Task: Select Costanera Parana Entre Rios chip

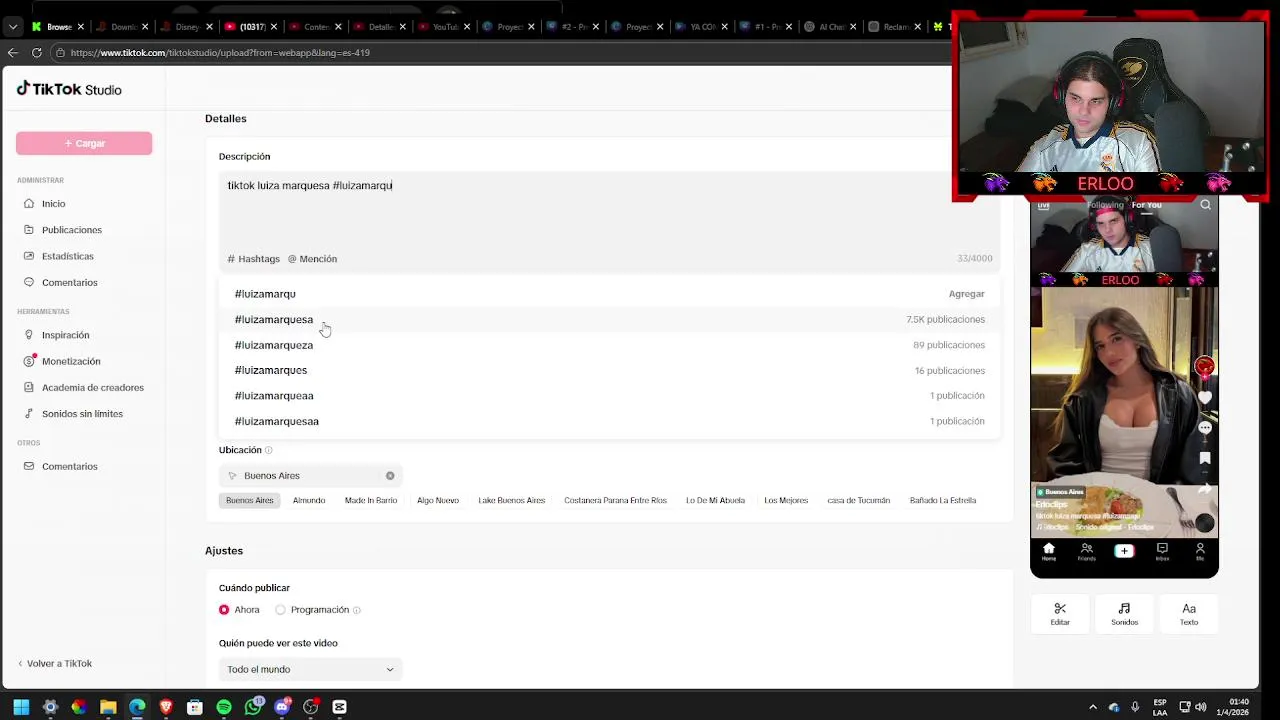Action: pyautogui.click(x=615, y=500)
